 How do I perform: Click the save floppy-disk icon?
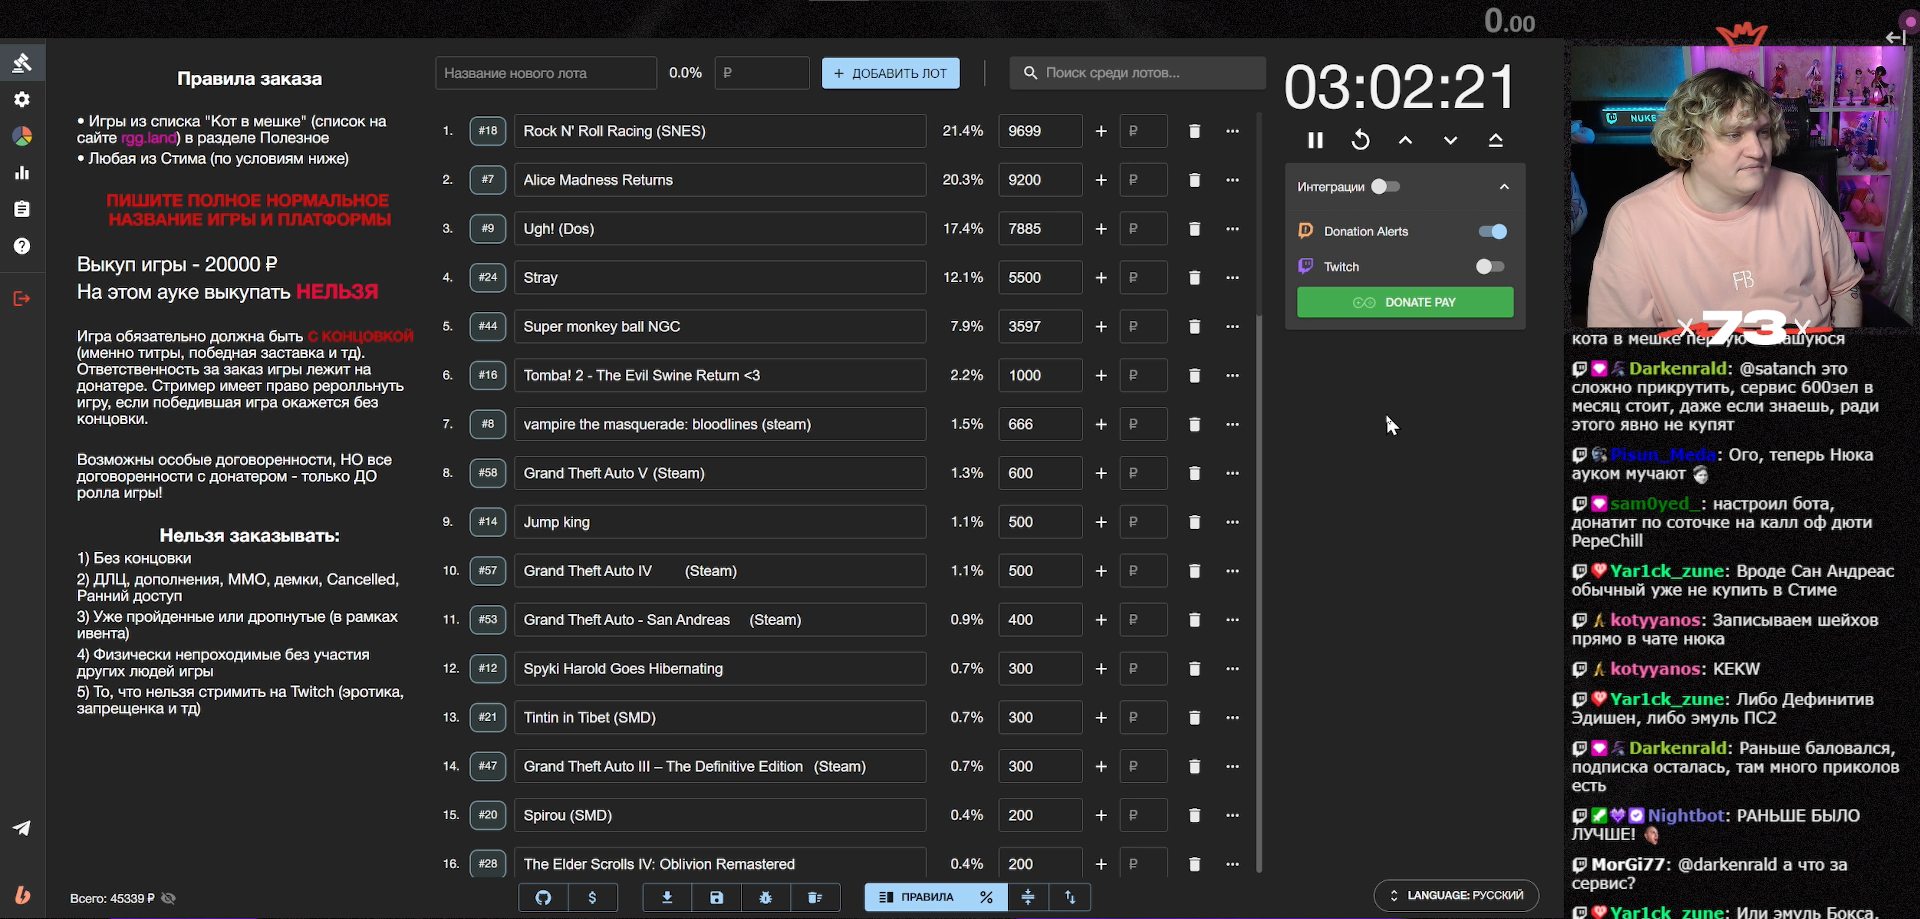716,898
